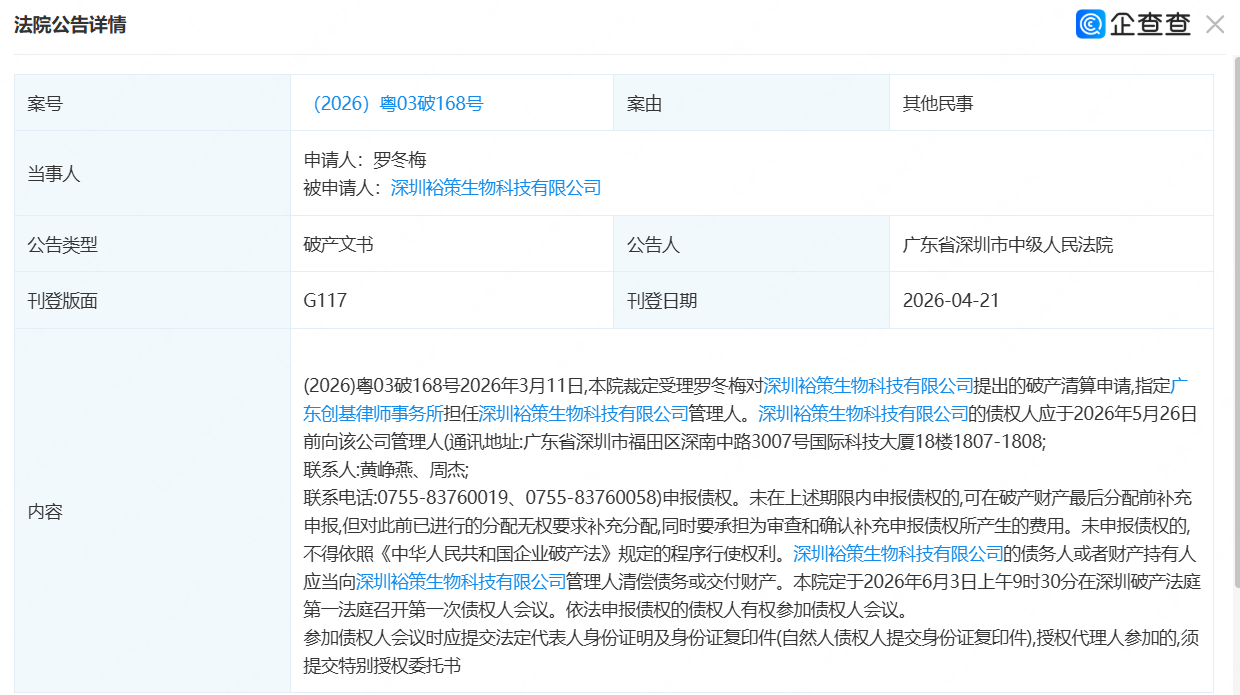Select the 公告人 label cell
1240x695 pixels.
pos(751,244)
